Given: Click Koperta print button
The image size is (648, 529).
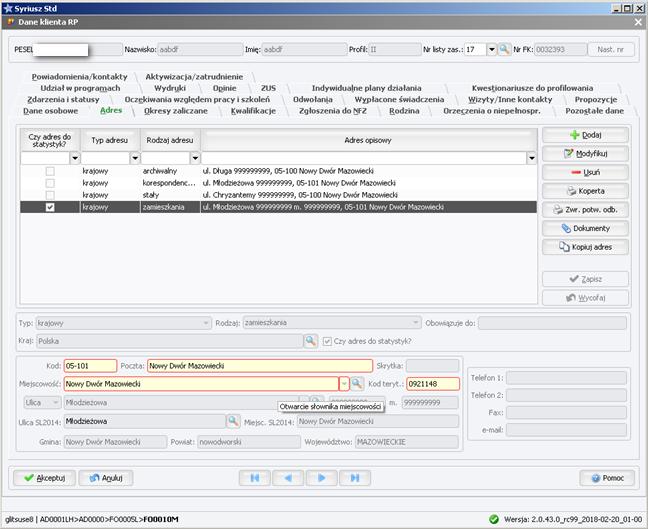Looking at the screenshot, I should pyautogui.click(x=585, y=191).
